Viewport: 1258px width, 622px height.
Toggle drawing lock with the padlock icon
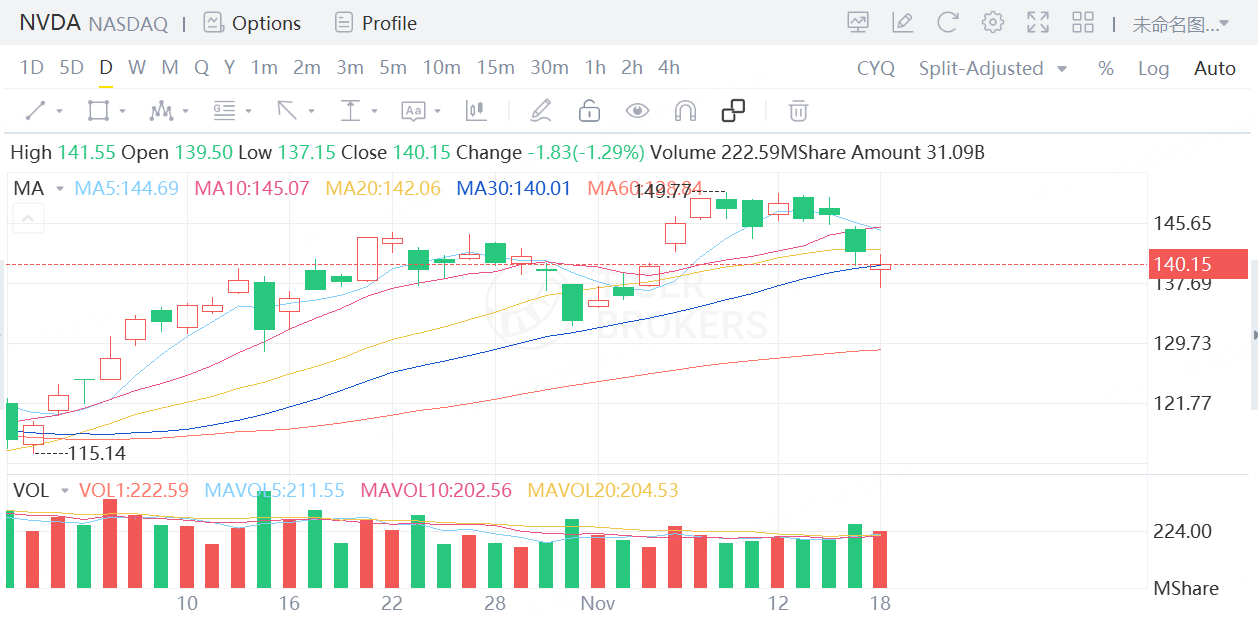(x=589, y=110)
